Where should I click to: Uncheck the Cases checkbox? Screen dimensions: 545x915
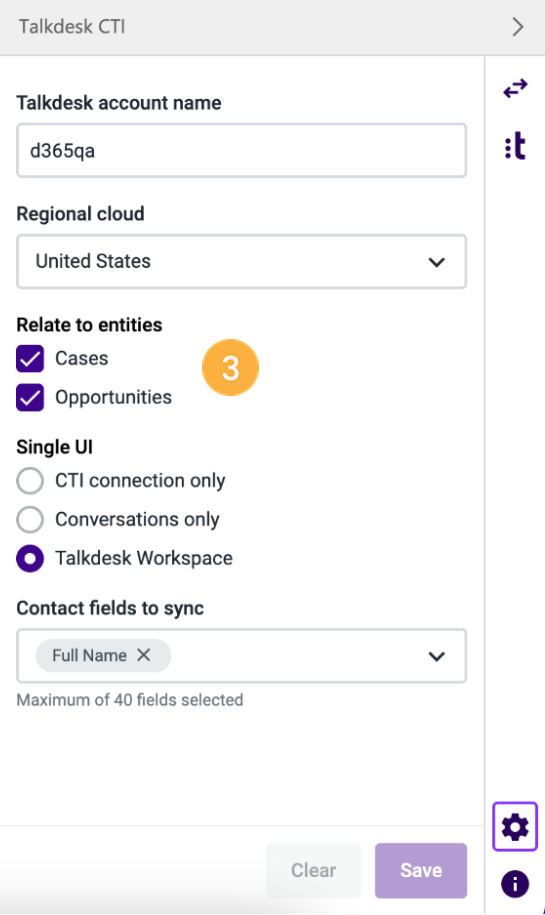tap(30, 358)
